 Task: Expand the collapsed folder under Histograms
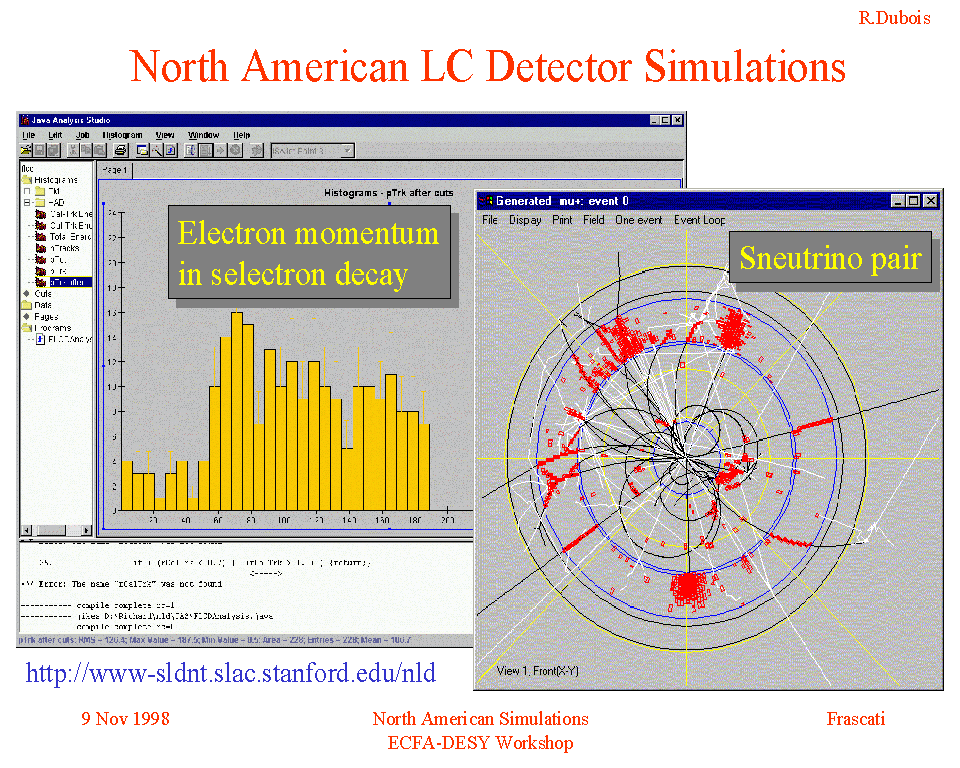pyautogui.click(x=27, y=191)
